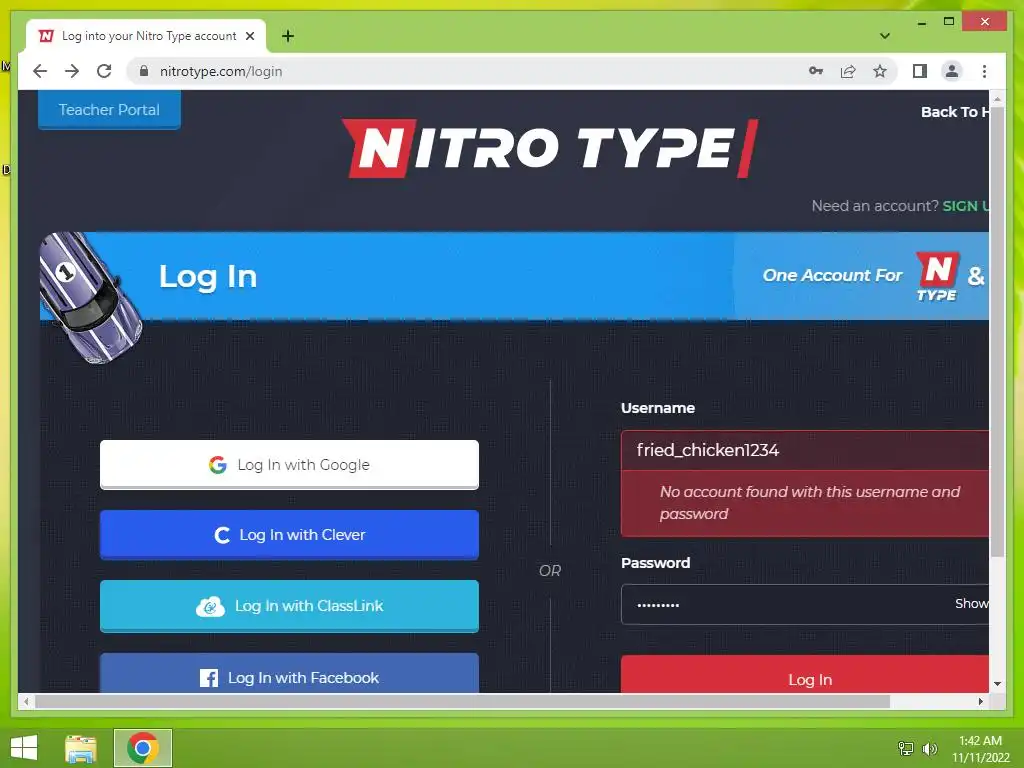Share this page via share icon
Viewport: 1024px width, 768px height.
click(x=848, y=71)
